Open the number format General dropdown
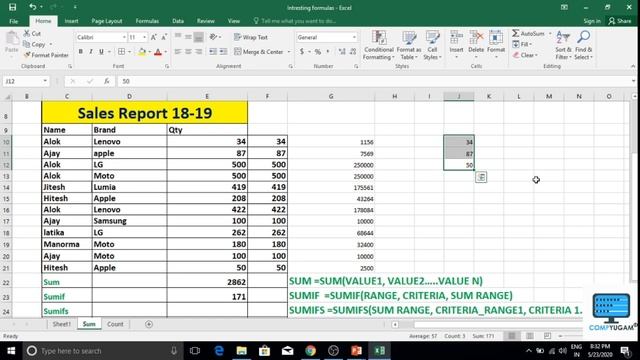The height and width of the screenshot is (360, 640). tap(354, 37)
